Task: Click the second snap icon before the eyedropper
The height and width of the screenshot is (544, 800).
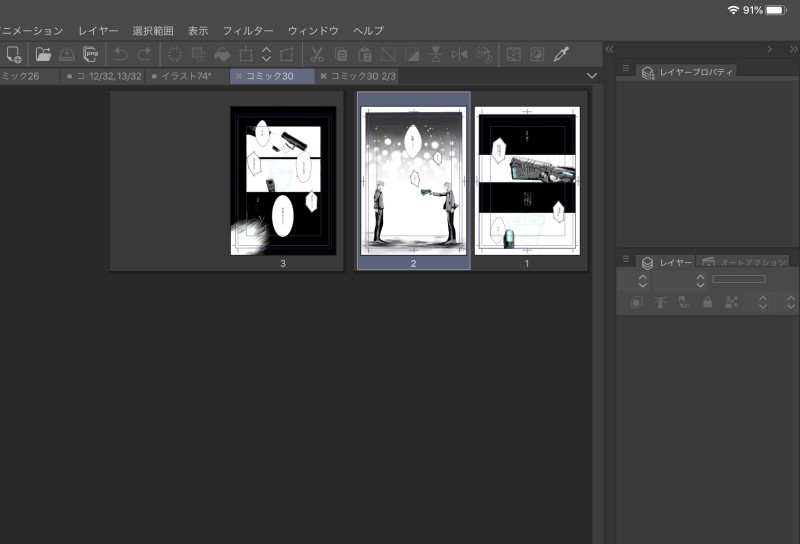Action: 537,54
